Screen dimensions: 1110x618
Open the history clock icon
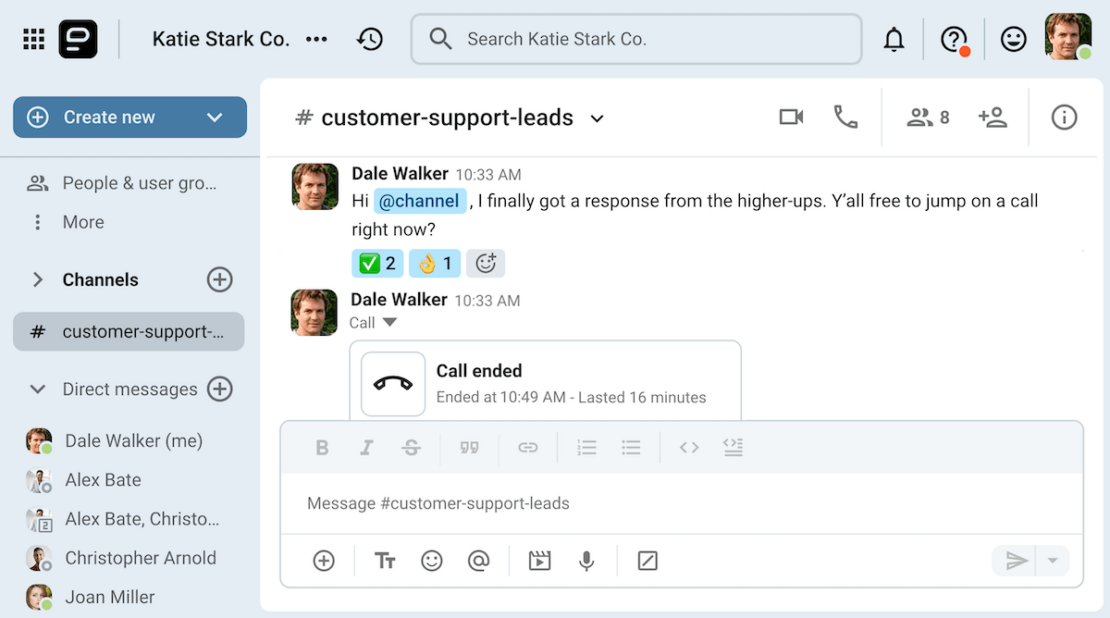click(370, 40)
